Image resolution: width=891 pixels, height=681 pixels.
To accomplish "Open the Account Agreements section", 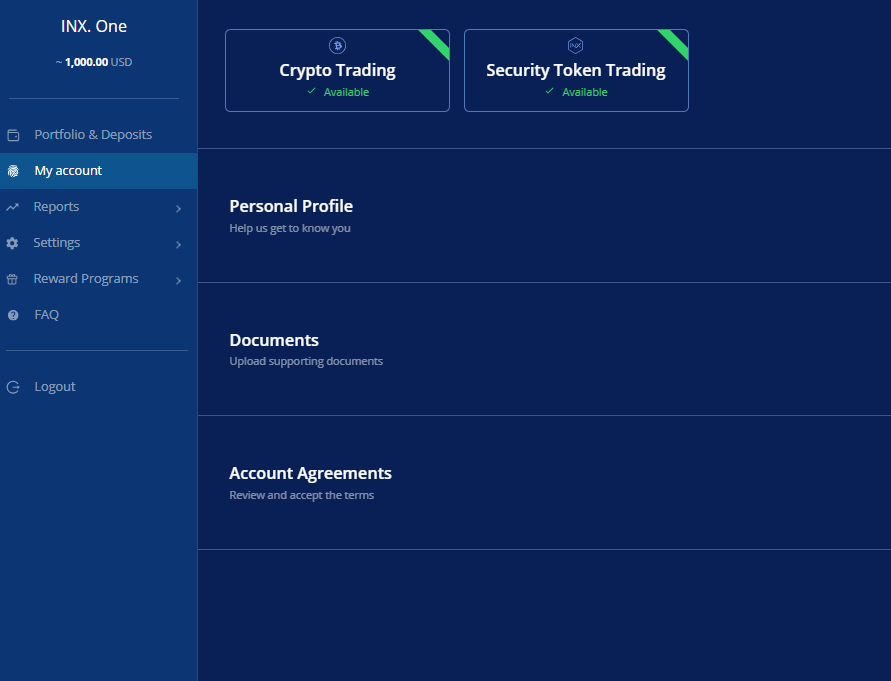I will [x=544, y=483].
